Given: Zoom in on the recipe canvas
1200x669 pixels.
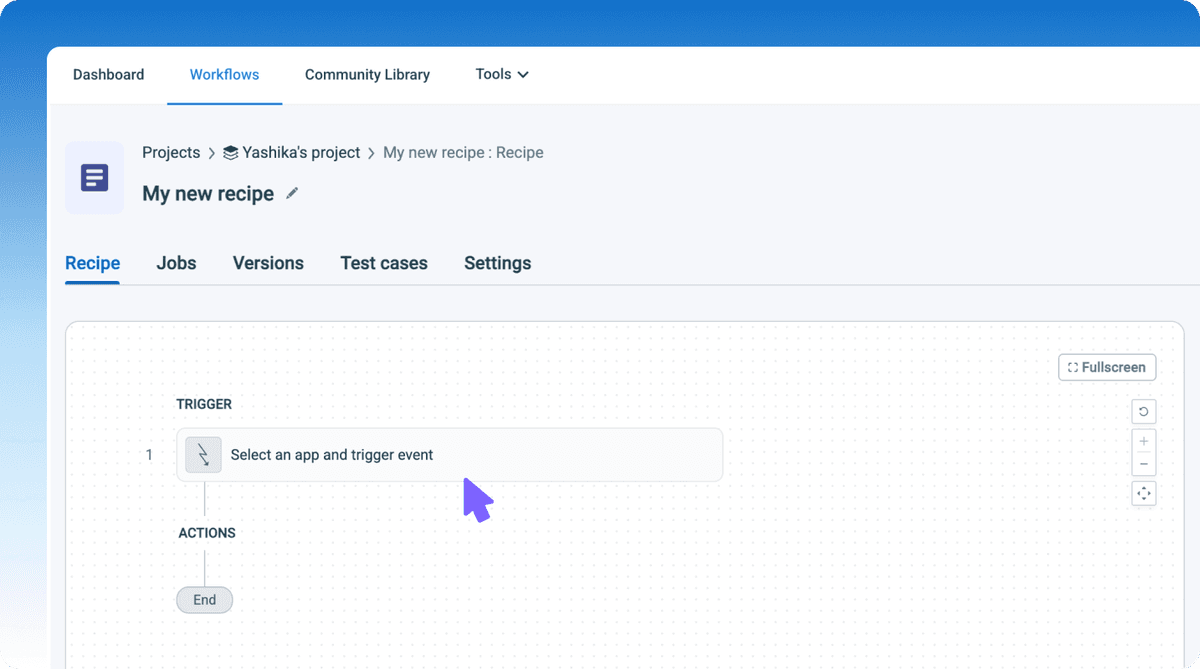Looking at the screenshot, I should pos(1143,440).
